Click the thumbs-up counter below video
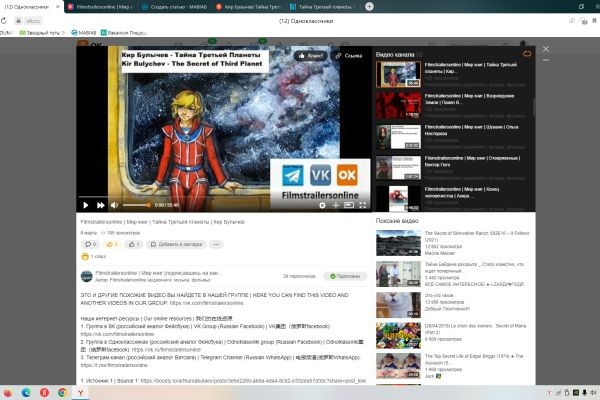This screenshot has width=600, height=400. [134, 244]
